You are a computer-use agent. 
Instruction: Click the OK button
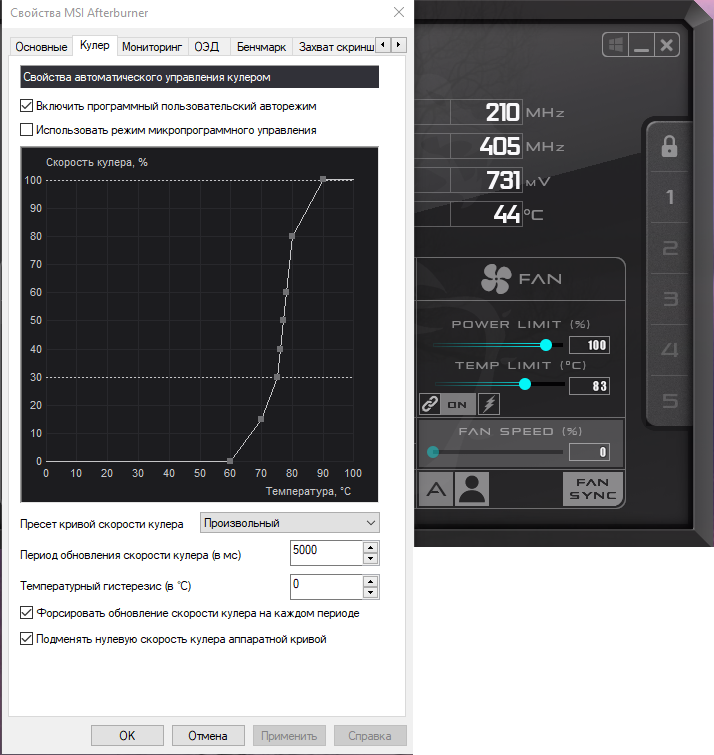[127, 735]
